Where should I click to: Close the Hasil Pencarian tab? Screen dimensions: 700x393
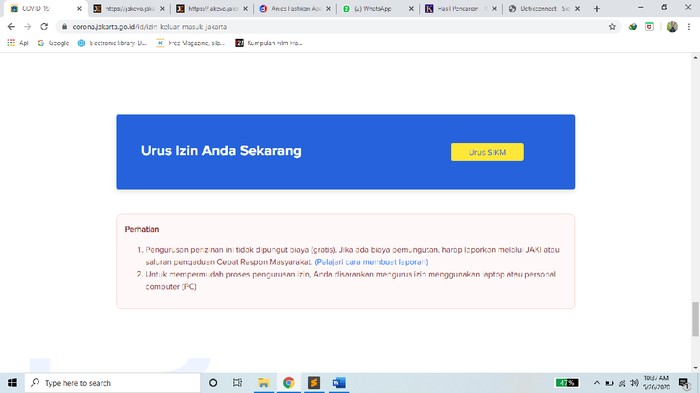point(494,8)
